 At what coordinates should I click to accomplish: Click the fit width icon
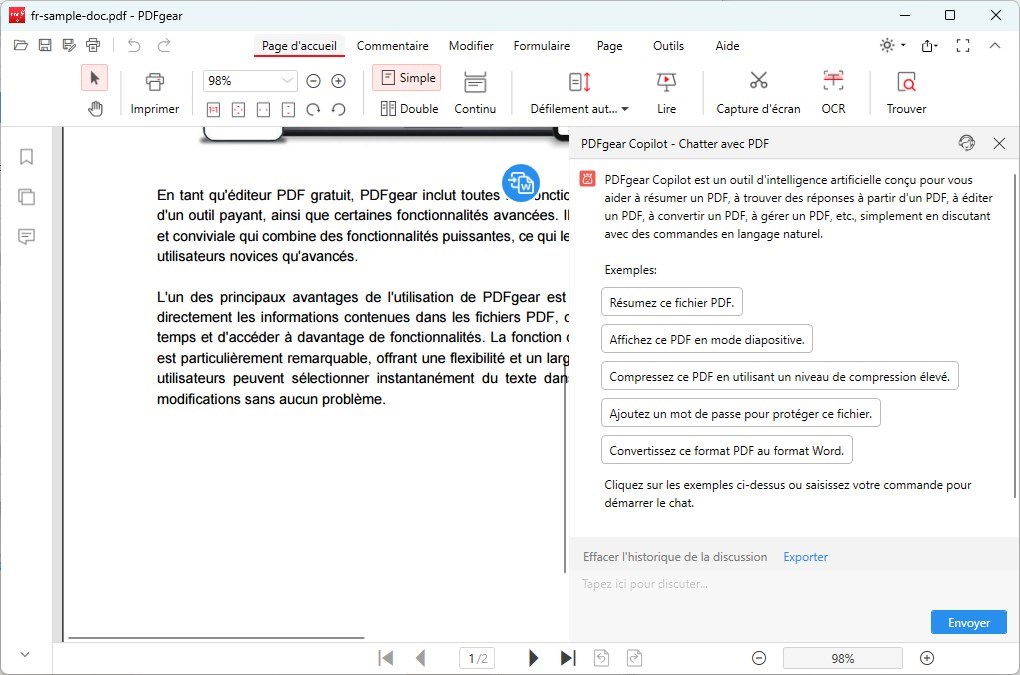pos(263,109)
